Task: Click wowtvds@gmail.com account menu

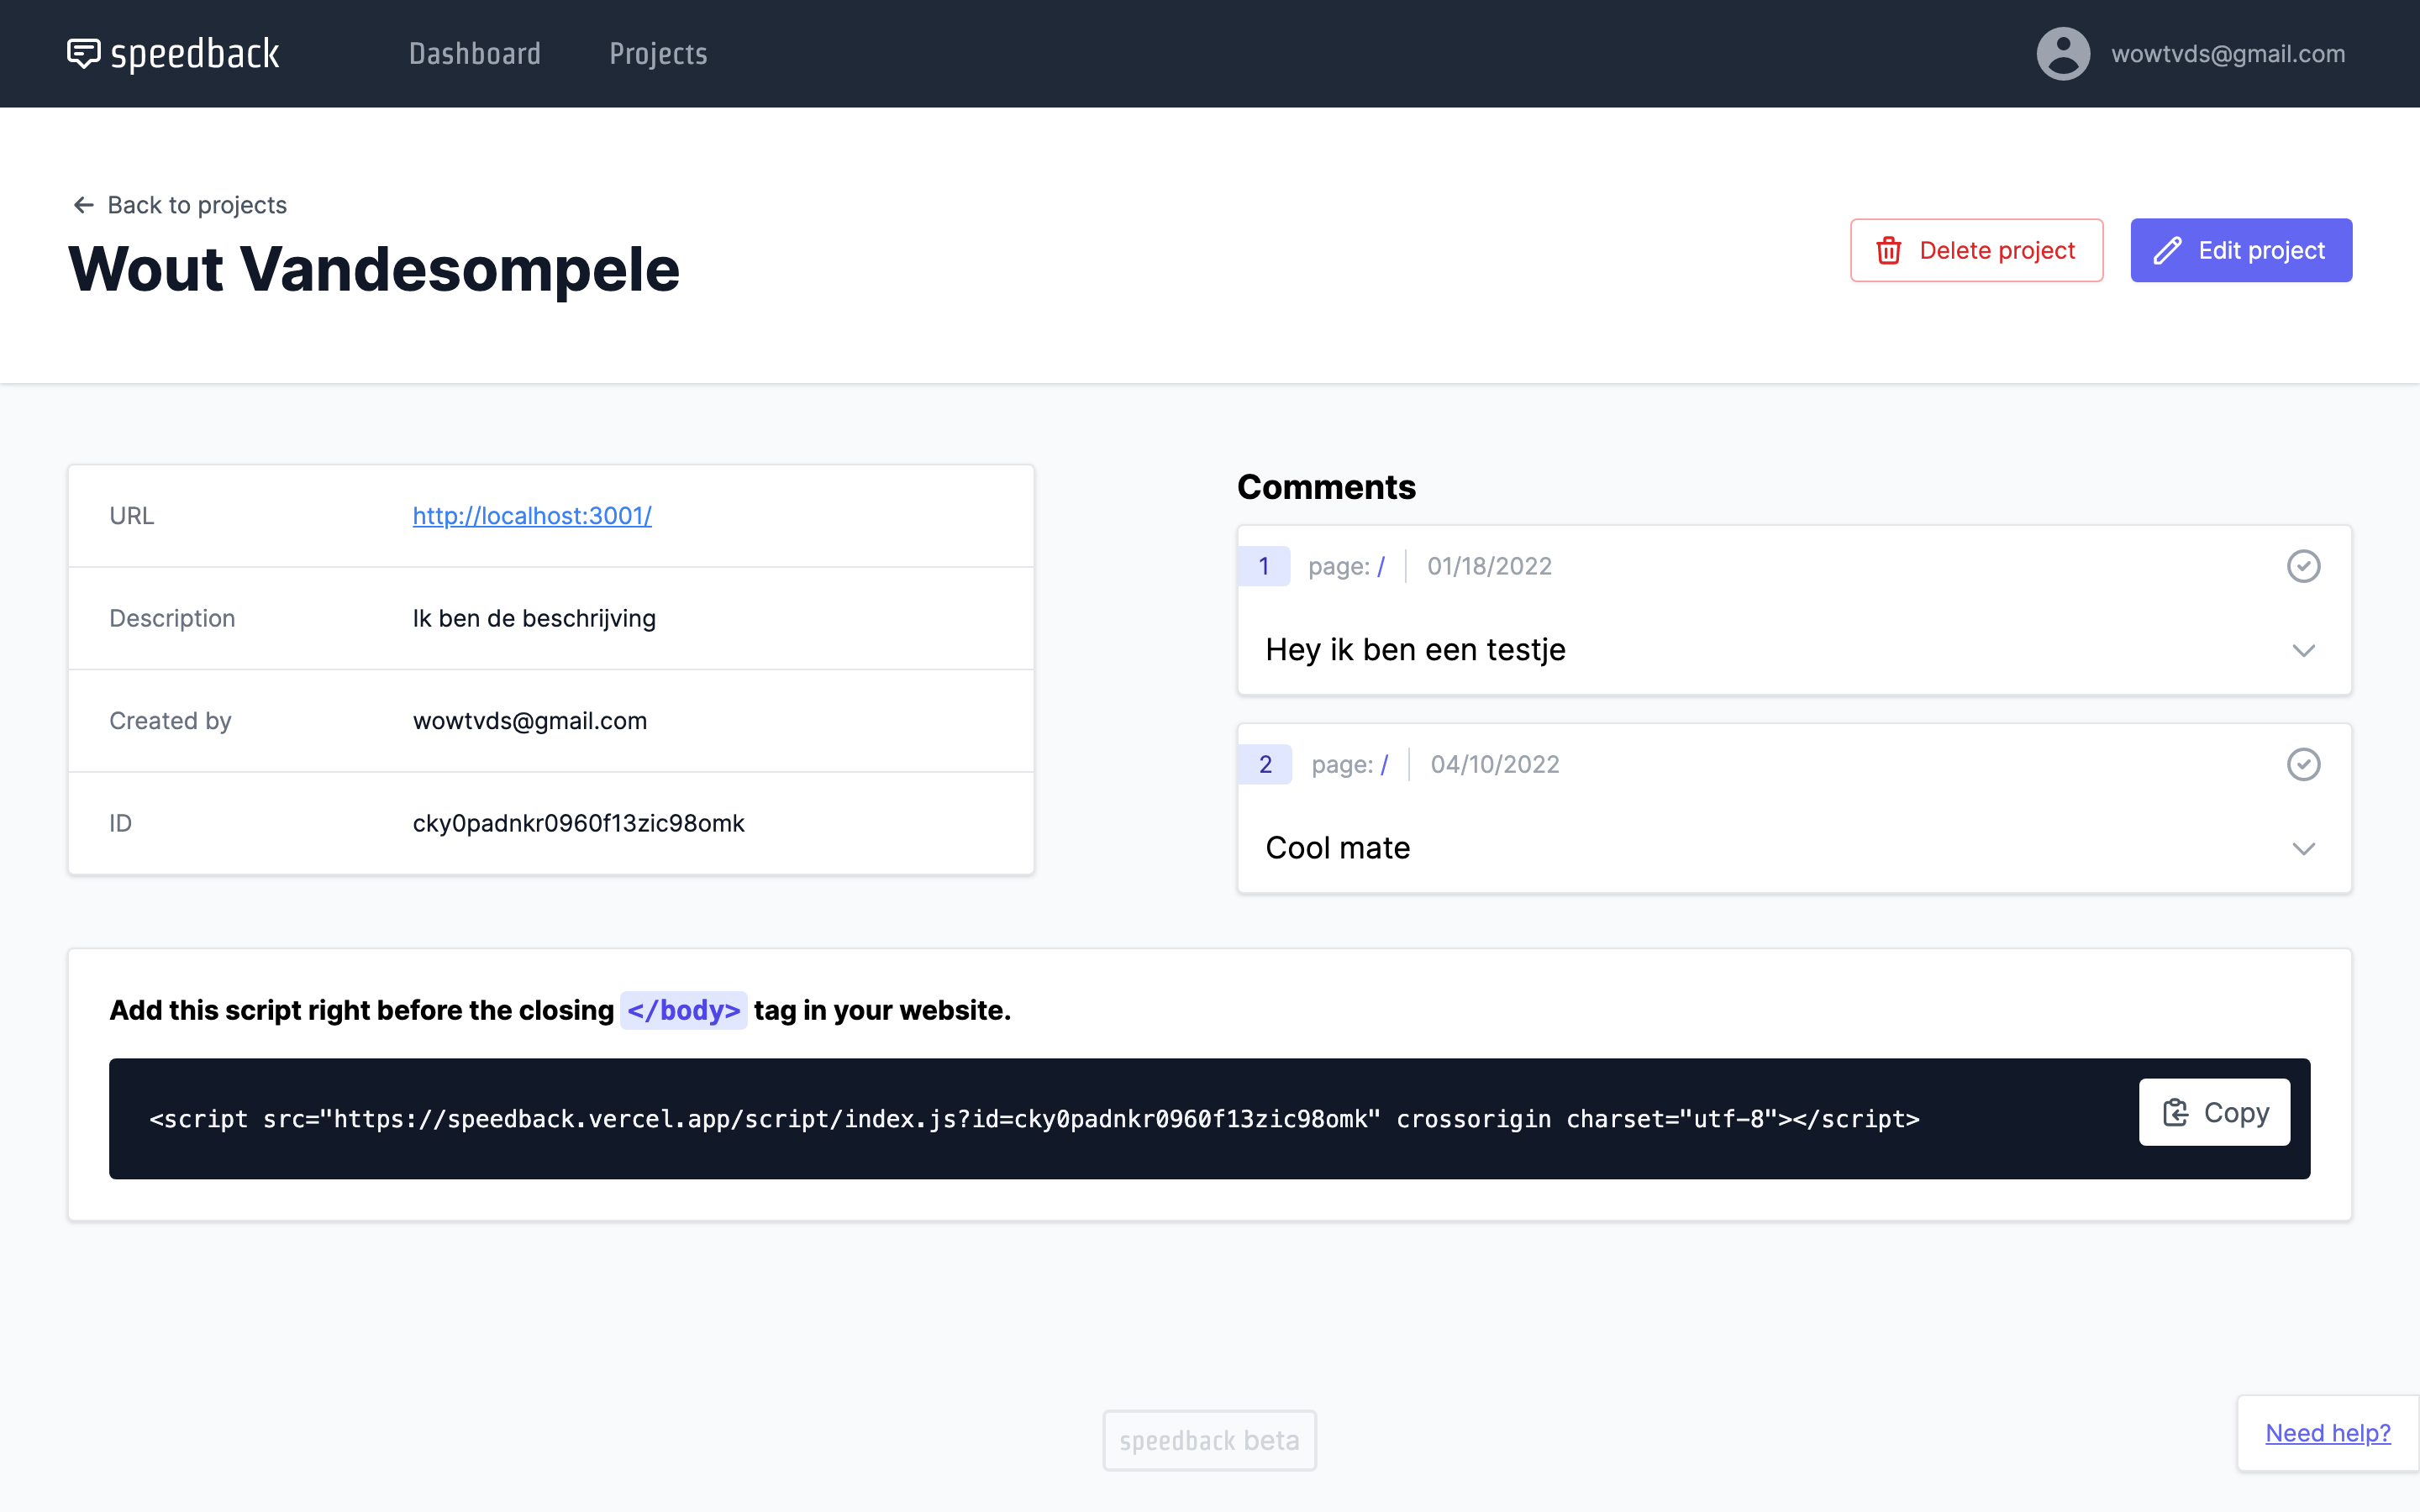Action: click(x=2228, y=54)
